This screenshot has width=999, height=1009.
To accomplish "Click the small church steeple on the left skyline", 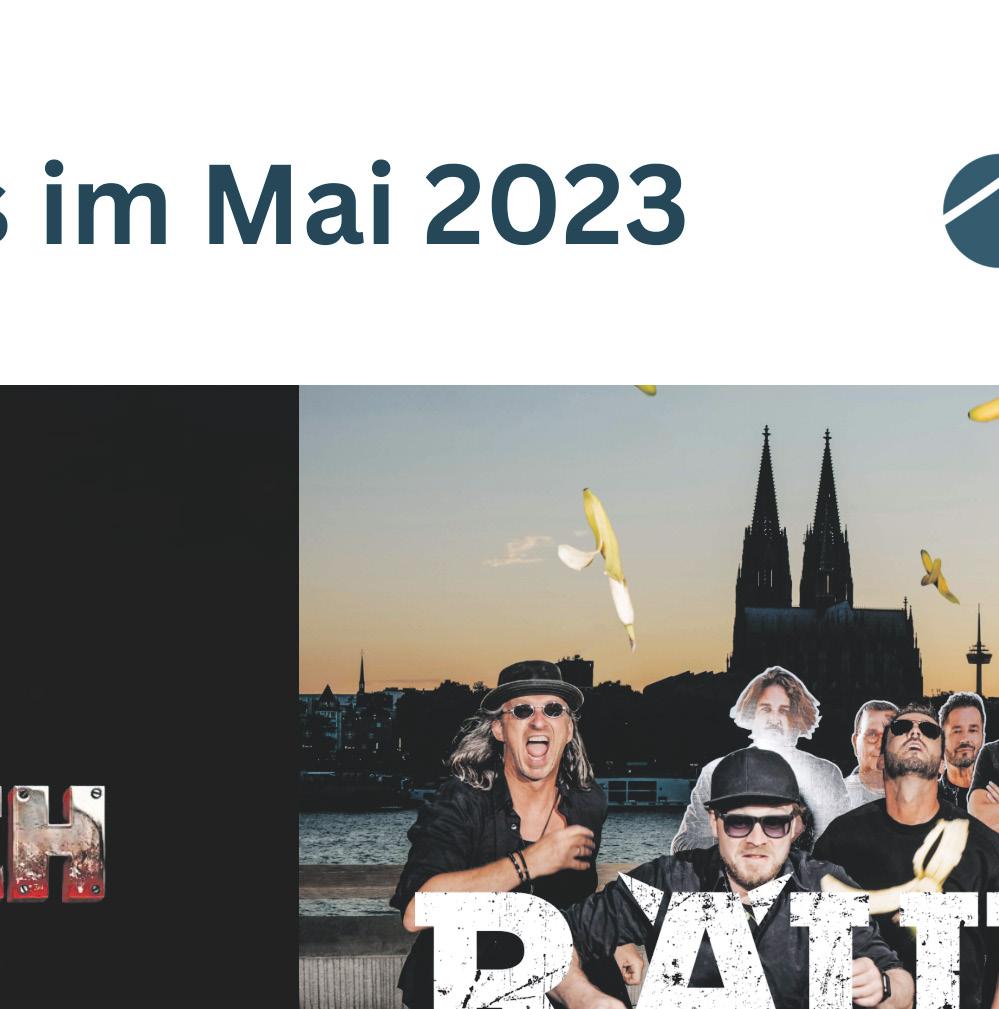I will click(362, 672).
